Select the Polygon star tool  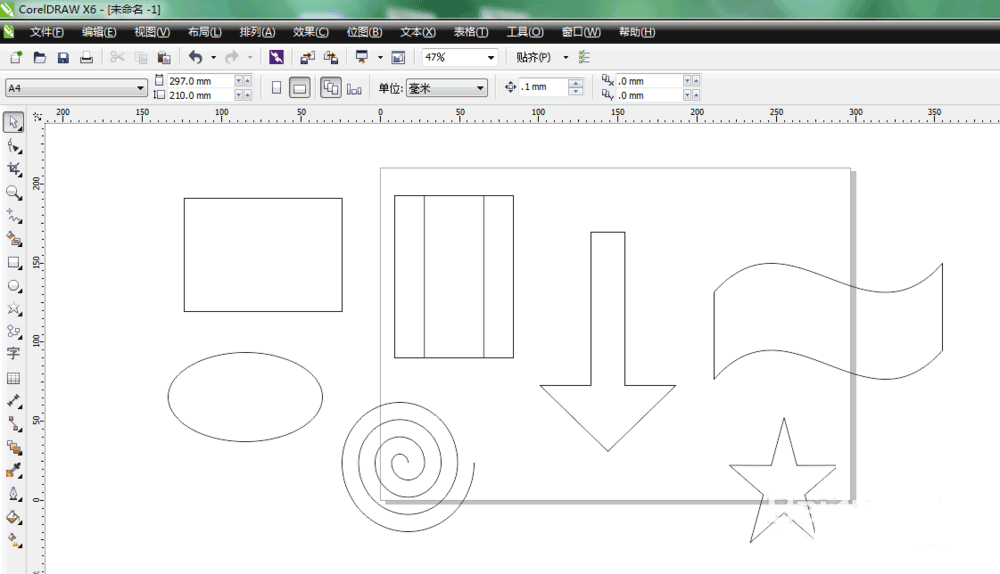[13, 309]
